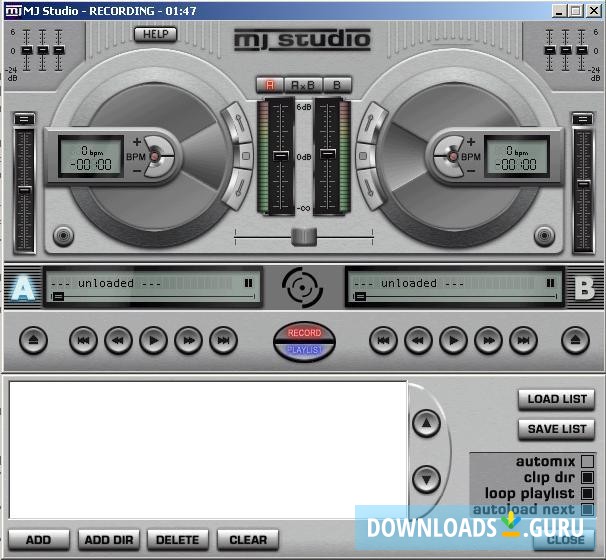Play deck B
The width and height of the screenshot is (606, 560).
click(x=453, y=340)
